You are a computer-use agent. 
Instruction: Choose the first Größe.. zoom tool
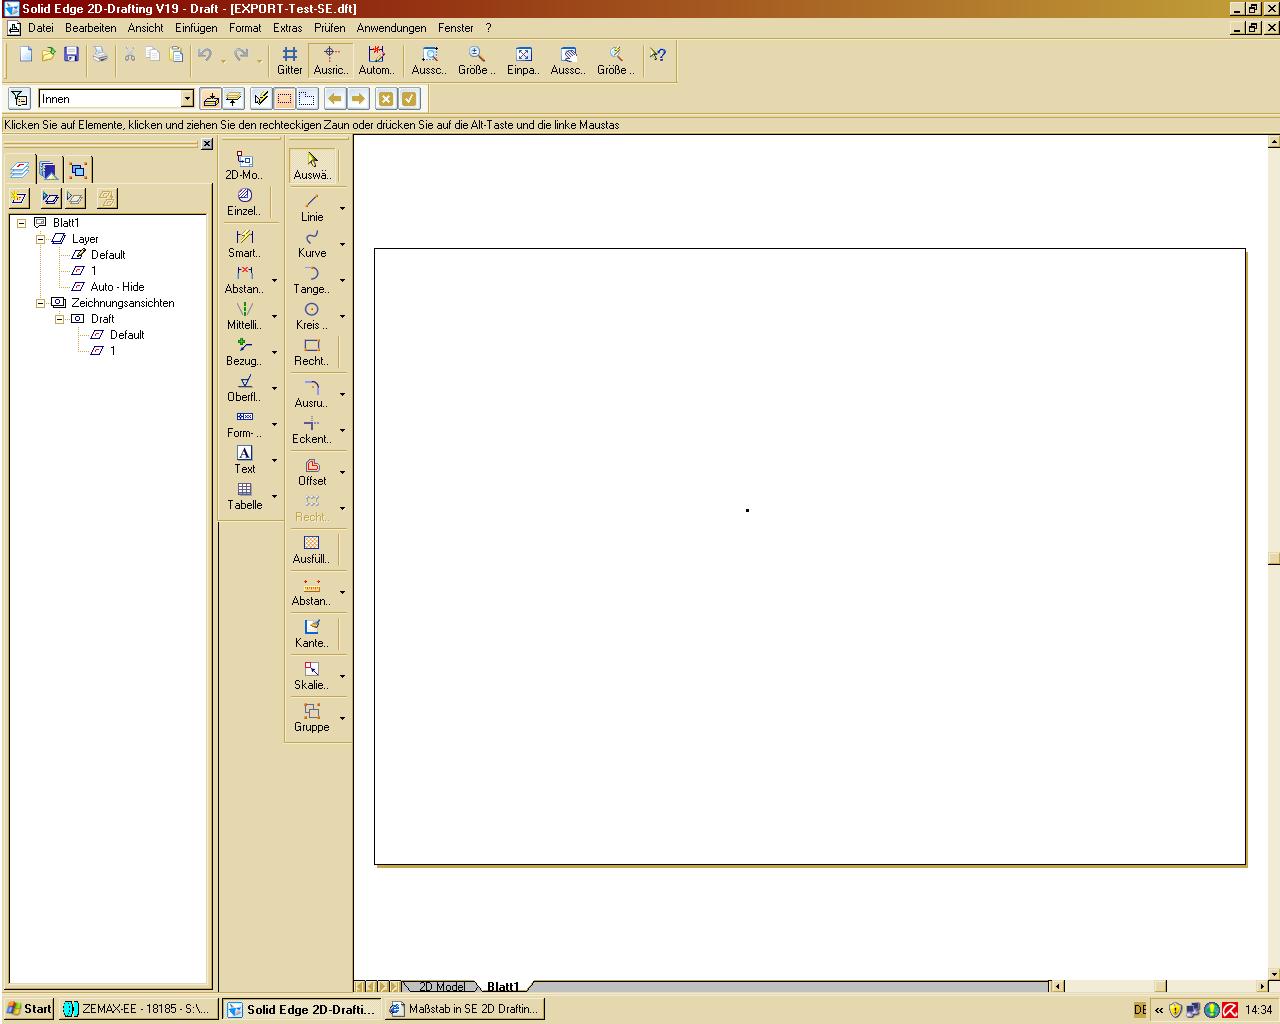476,61
